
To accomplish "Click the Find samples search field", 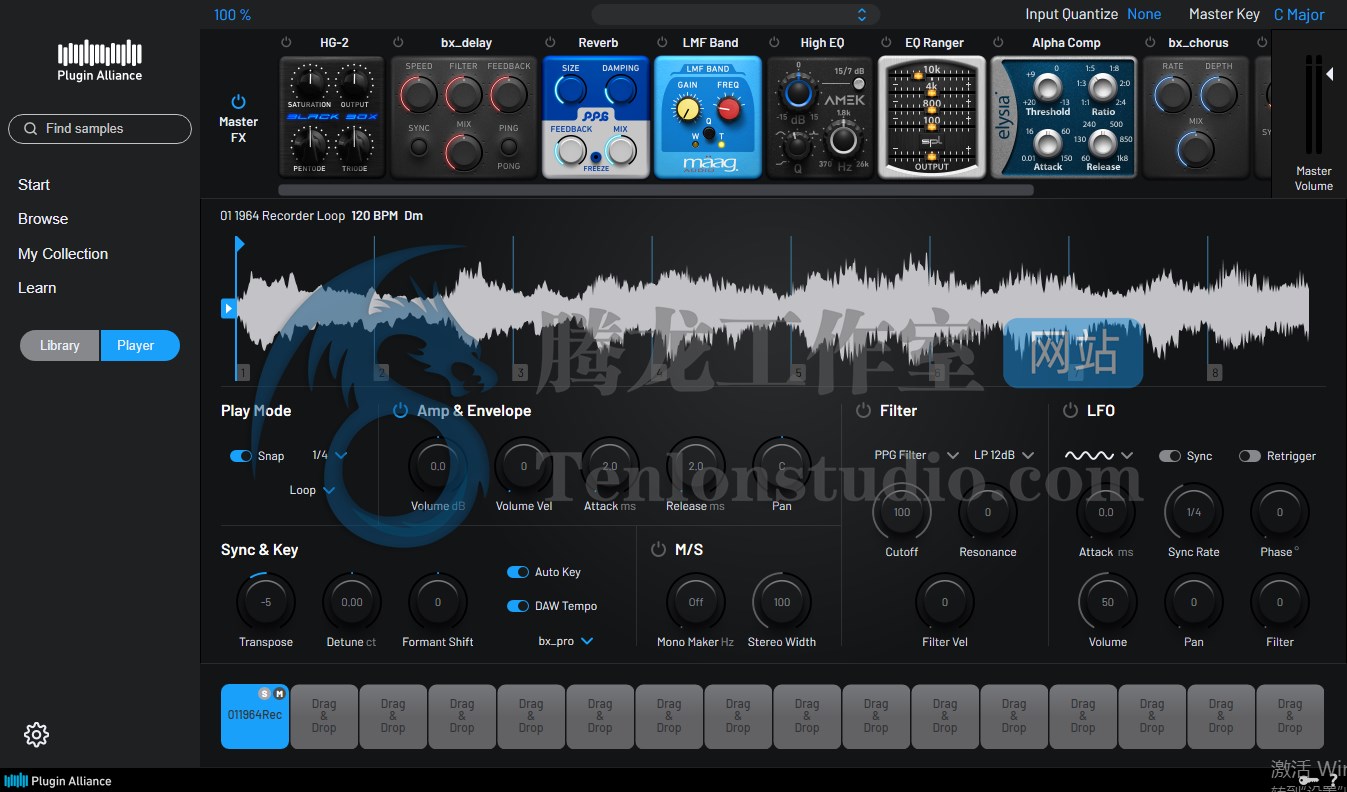I will coord(100,129).
